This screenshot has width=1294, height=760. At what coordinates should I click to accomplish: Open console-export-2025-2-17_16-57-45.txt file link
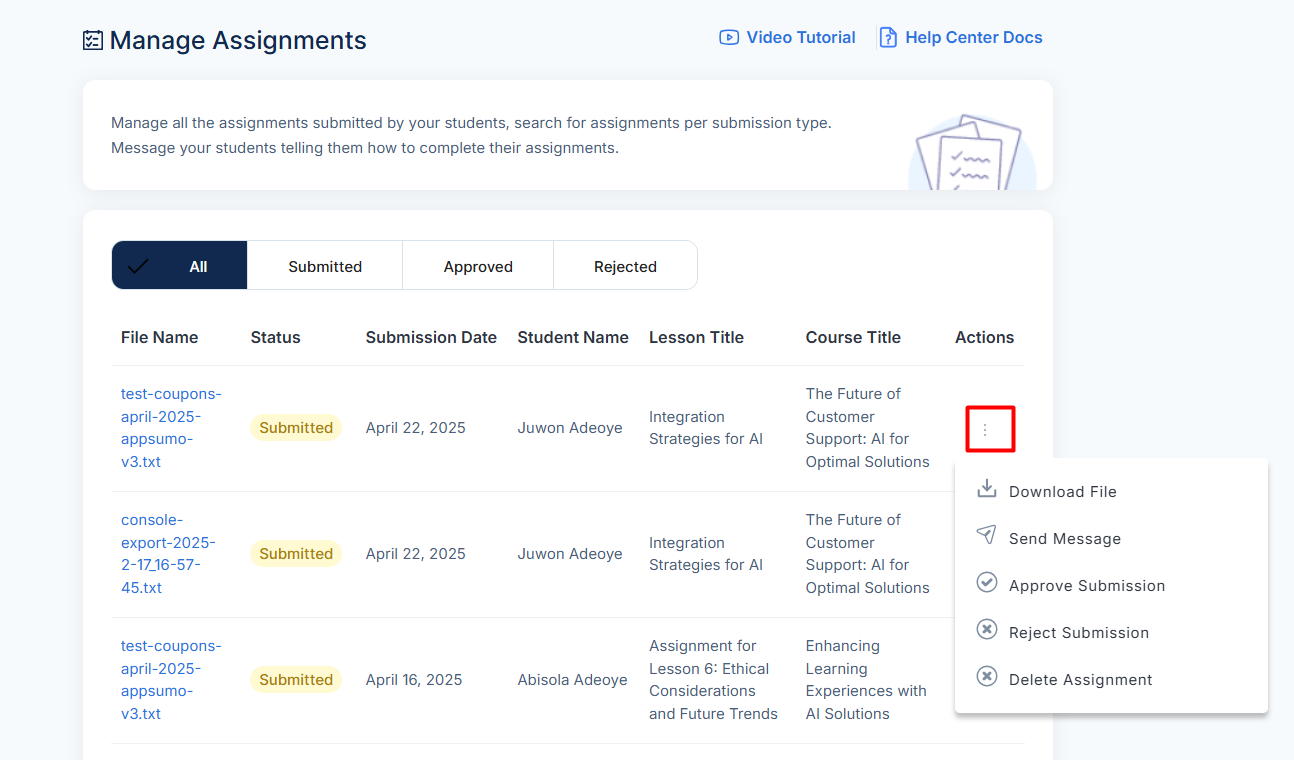[x=168, y=554]
